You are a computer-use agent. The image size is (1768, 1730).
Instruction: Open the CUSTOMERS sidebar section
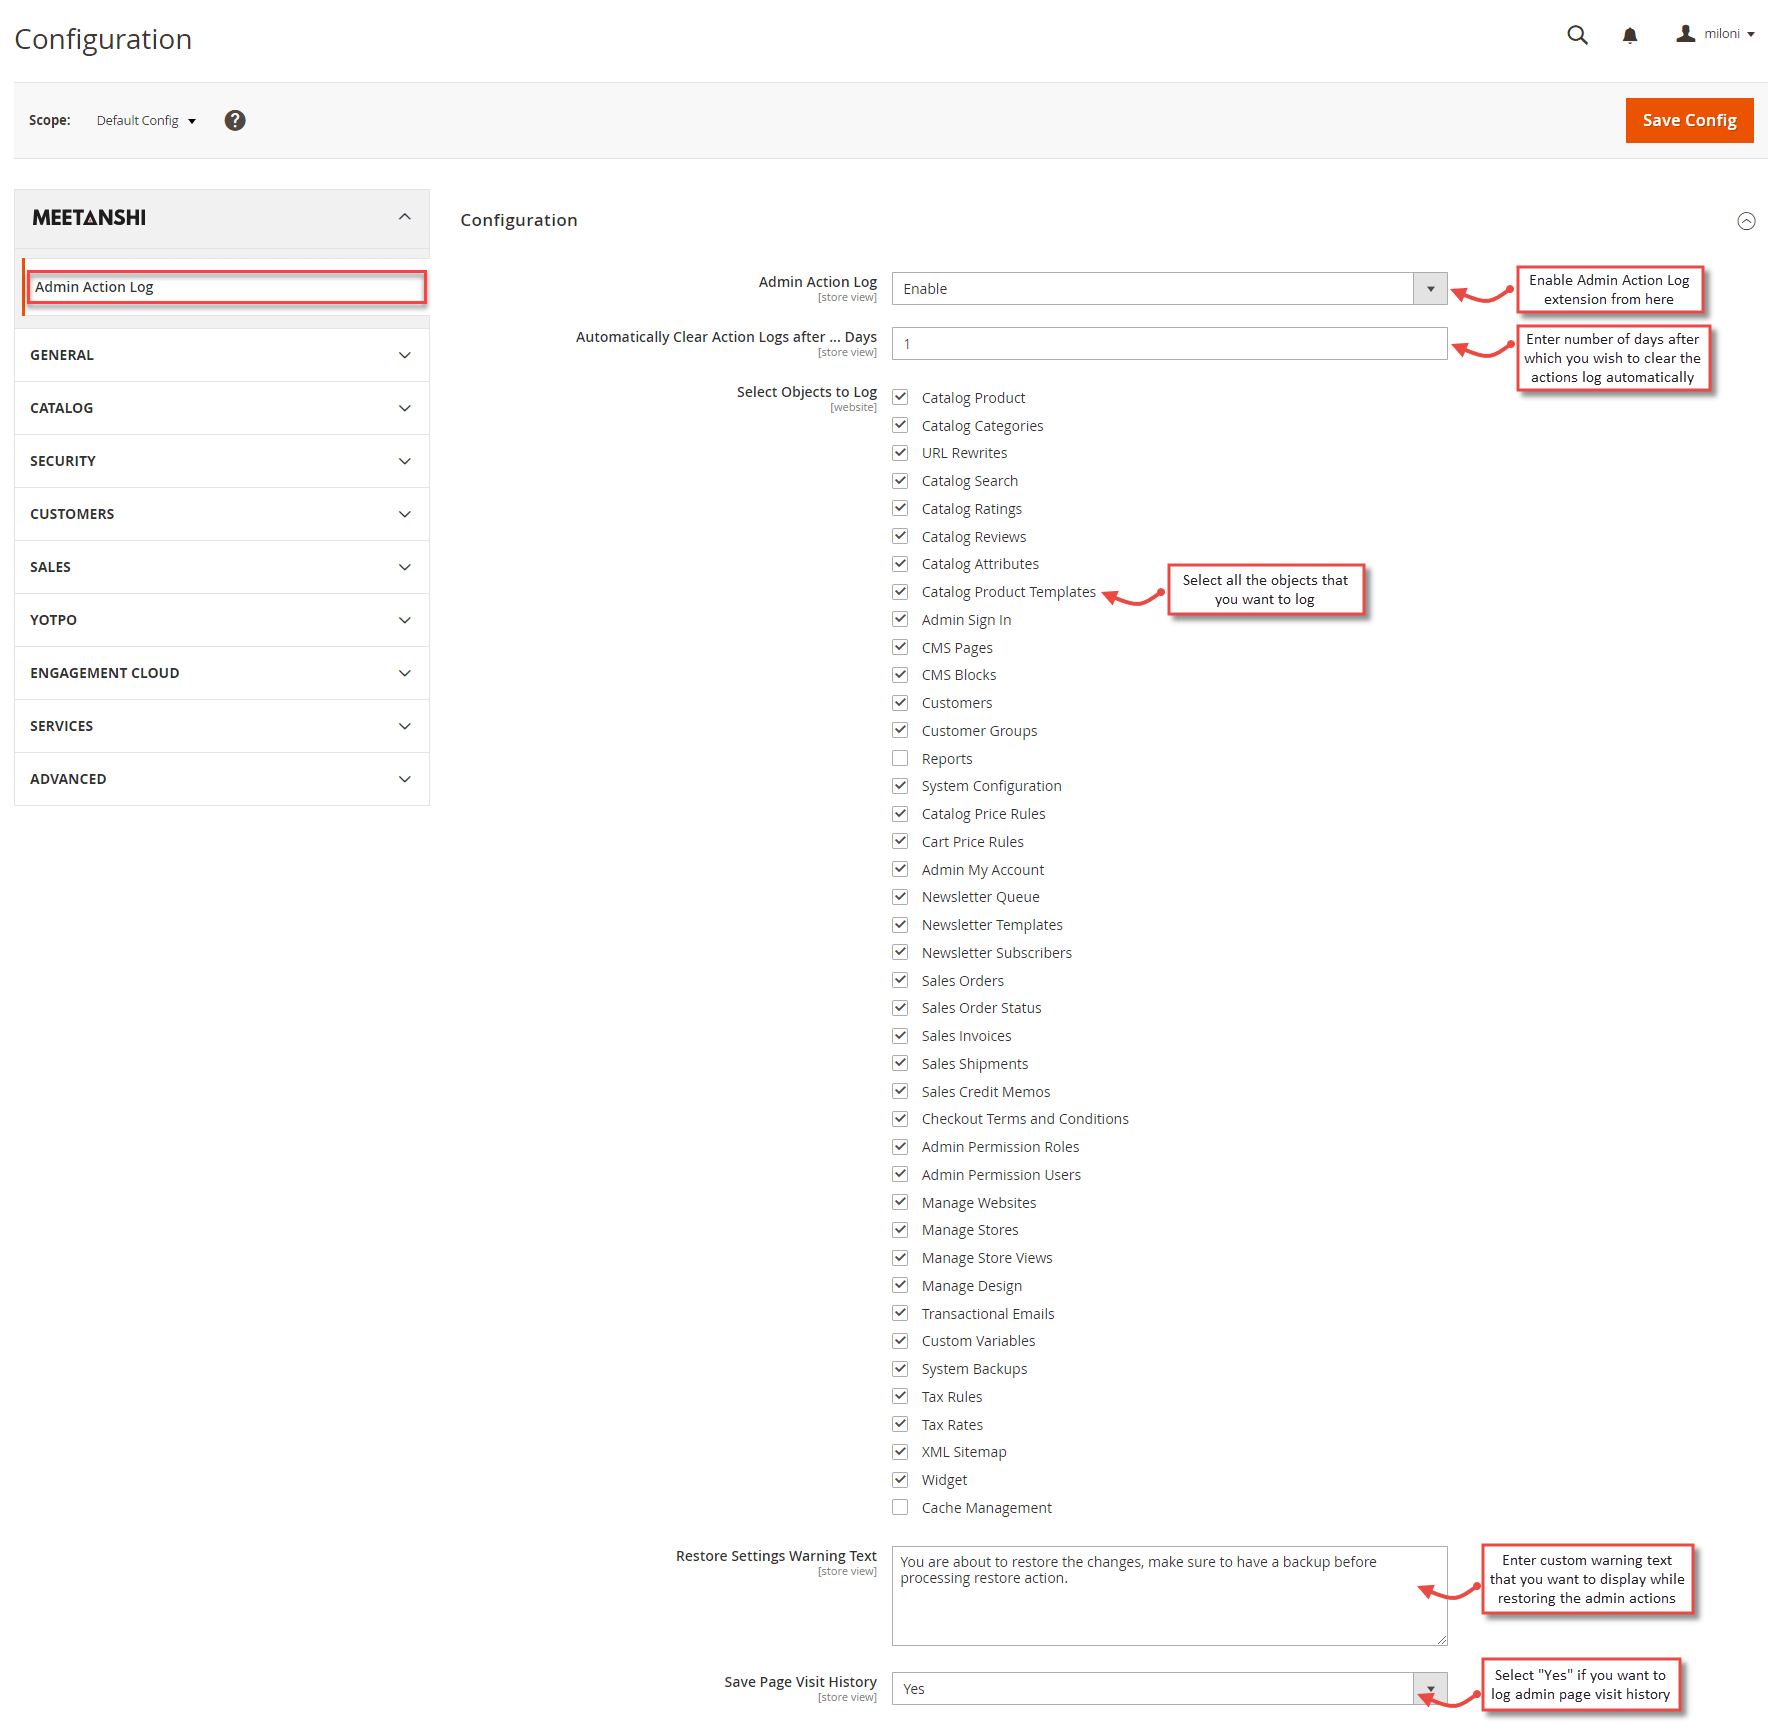[221, 513]
